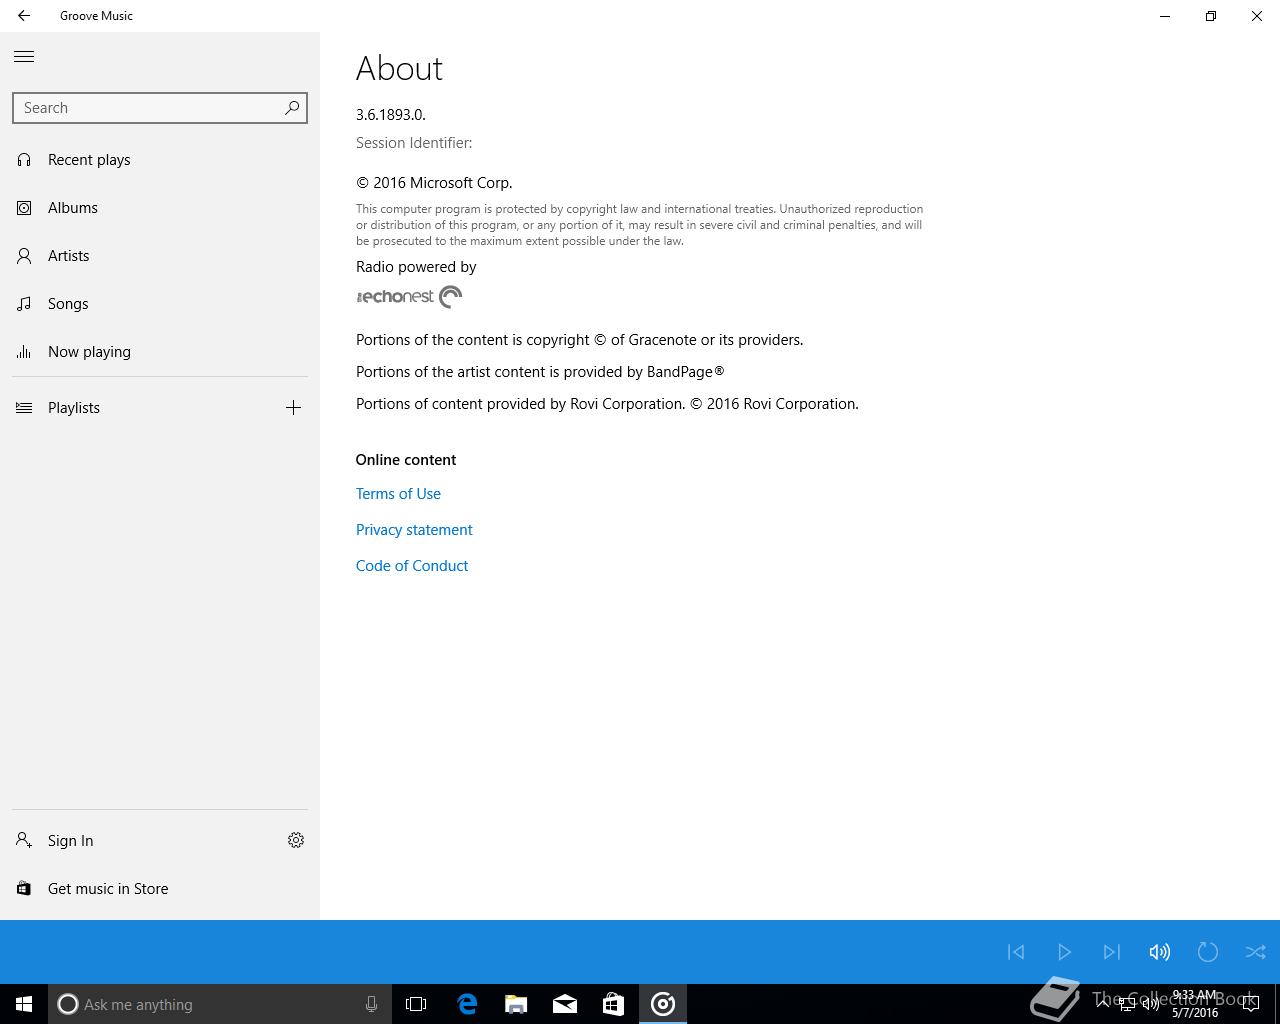Image resolution: width=1280 pixels, height=1024 pixels.
Task: Open Settings gear icon
Action: [296, 841]
